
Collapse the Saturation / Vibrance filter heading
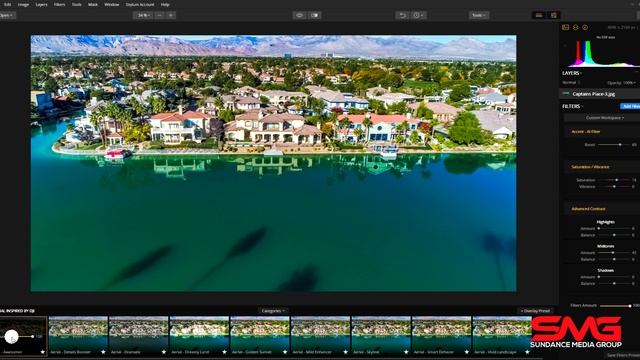click(590, 167)
